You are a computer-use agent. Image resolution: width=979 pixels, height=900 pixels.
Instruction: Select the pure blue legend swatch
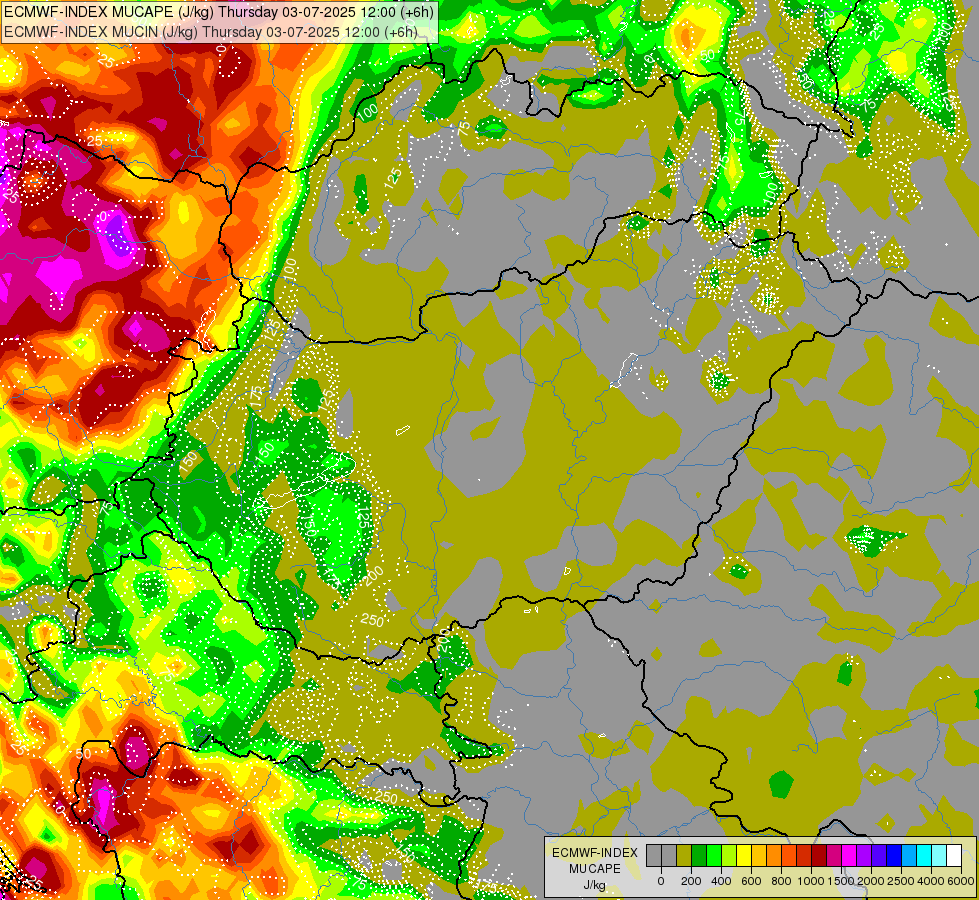tap(895, 856)
